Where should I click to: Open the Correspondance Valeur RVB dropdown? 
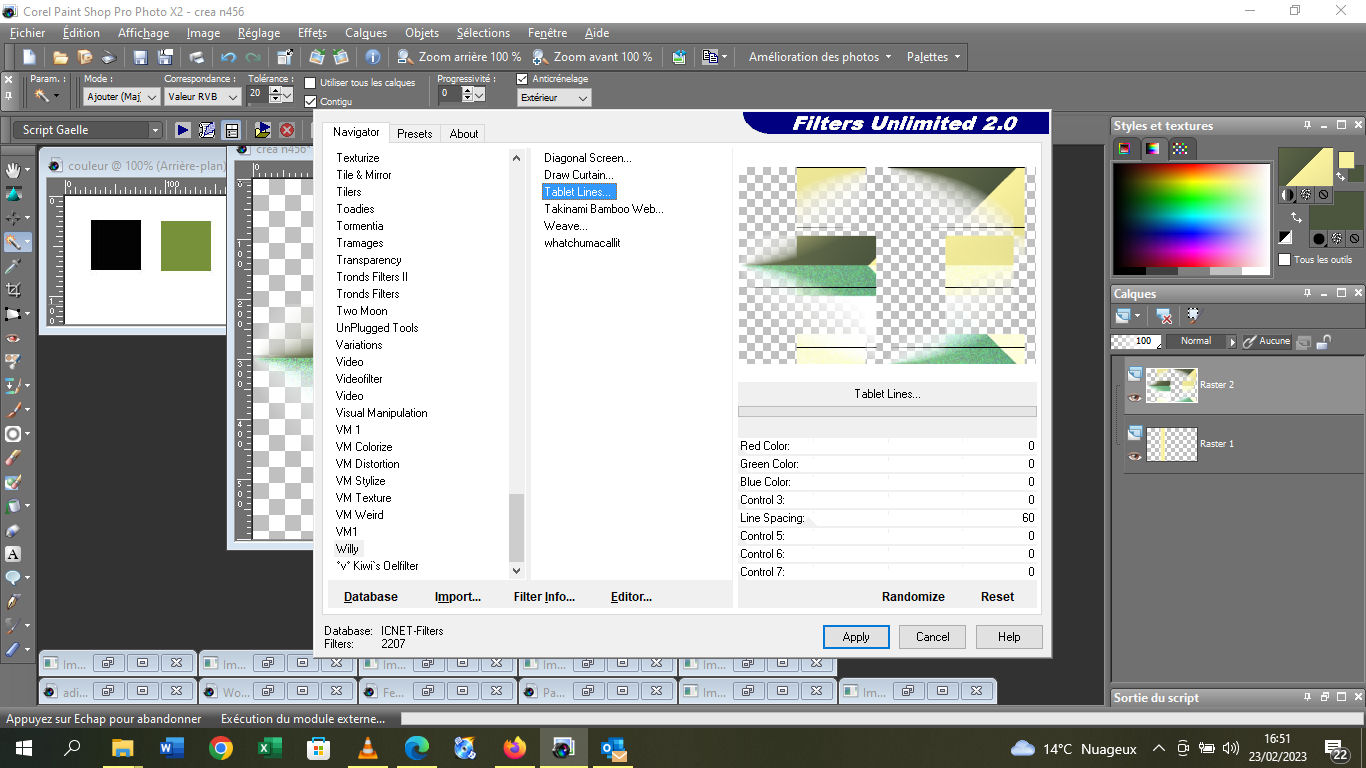pyautogui.click(x=203, y=97)
